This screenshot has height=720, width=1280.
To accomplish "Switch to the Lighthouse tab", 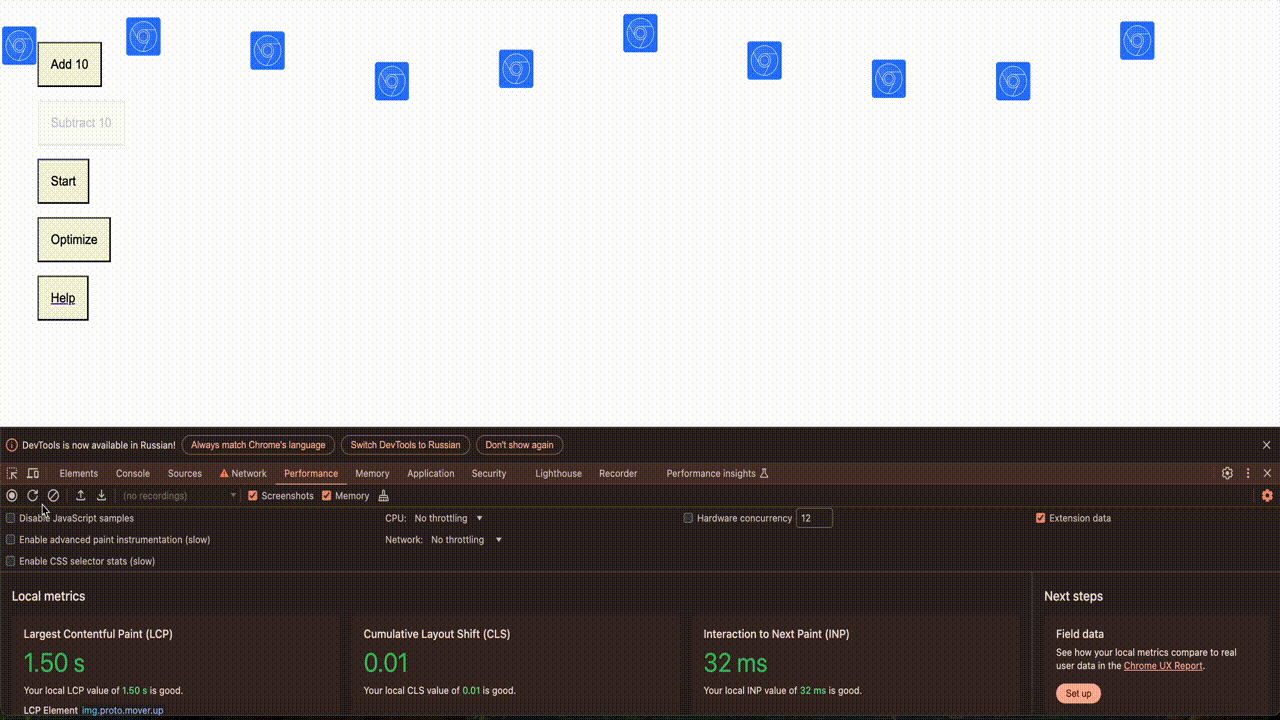I will (558, 474).
